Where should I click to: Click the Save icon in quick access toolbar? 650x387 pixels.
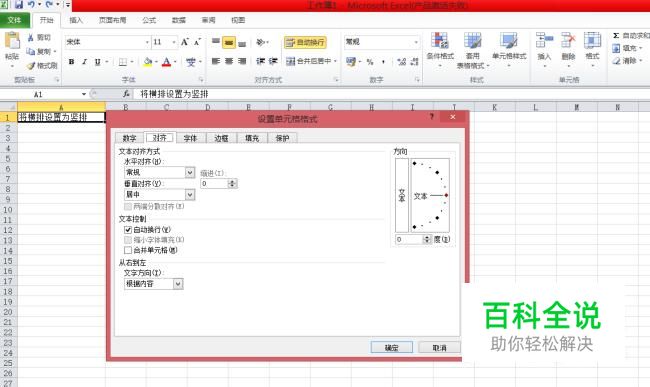19,5
